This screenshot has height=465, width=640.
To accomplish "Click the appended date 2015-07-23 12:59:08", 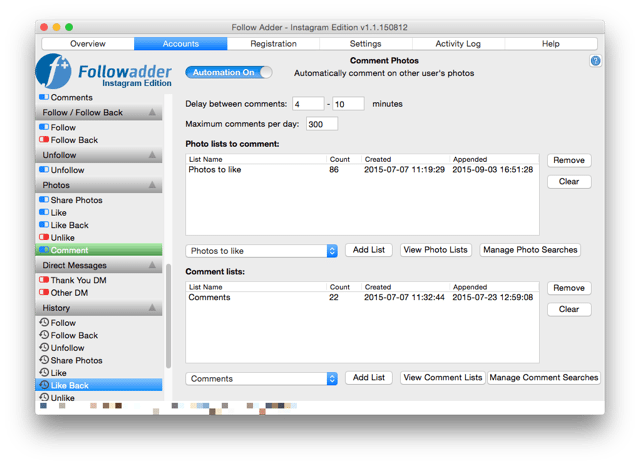I will (493, 297).
